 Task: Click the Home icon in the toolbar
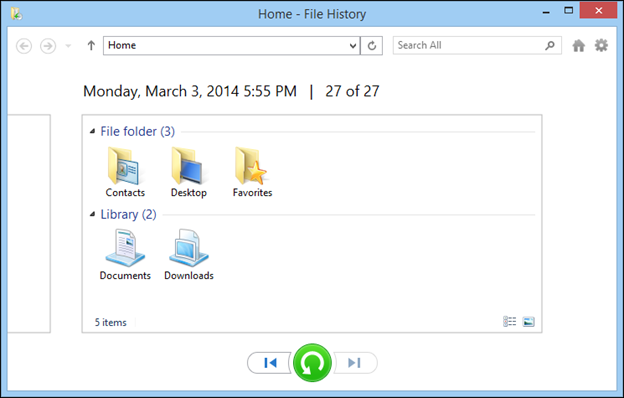tap(579, 46)
